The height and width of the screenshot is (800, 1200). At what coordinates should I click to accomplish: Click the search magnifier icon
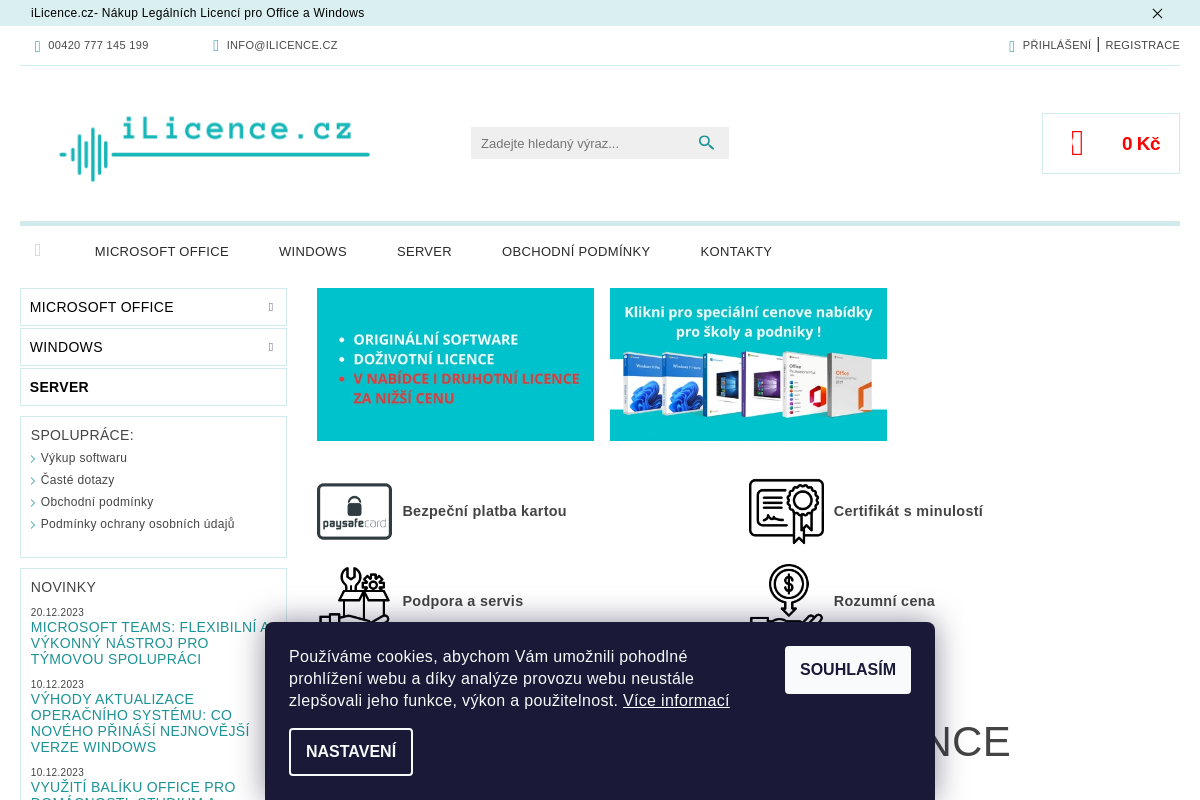(x=706, y=143)
